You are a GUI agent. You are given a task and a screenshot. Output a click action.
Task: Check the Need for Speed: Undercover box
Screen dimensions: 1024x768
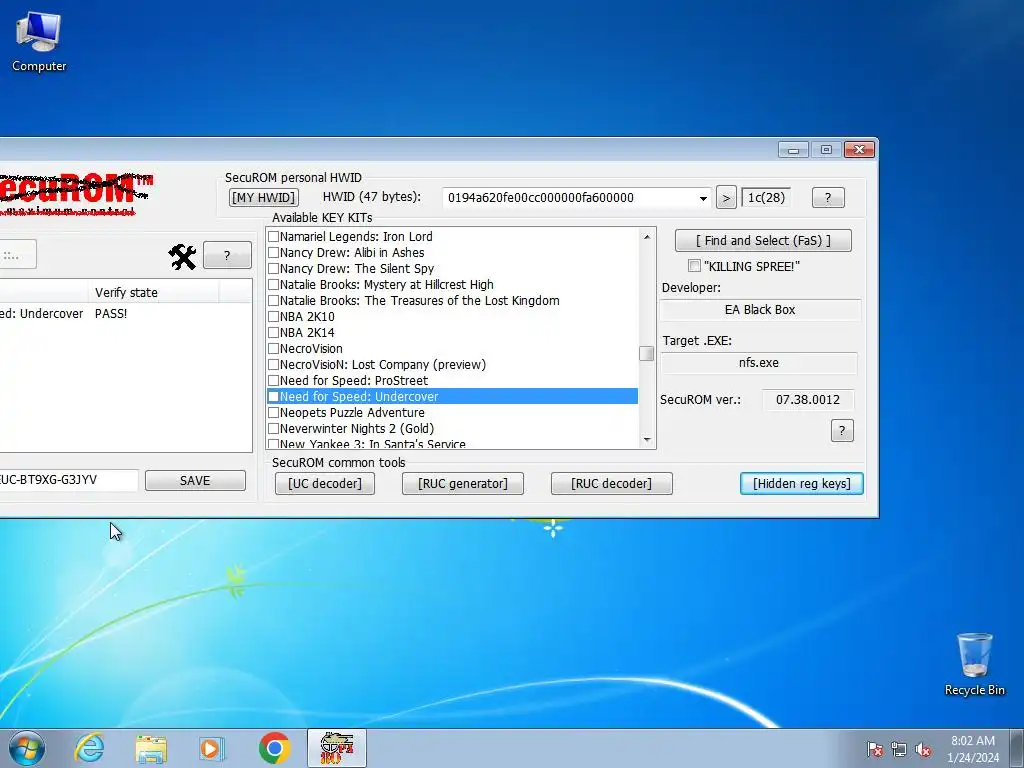click(274, 396)
